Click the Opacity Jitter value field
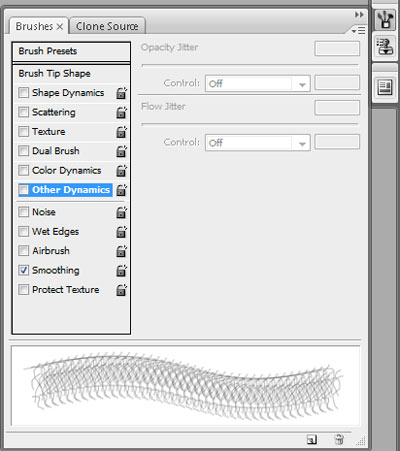Screen dimensions: 400x451 337,49
